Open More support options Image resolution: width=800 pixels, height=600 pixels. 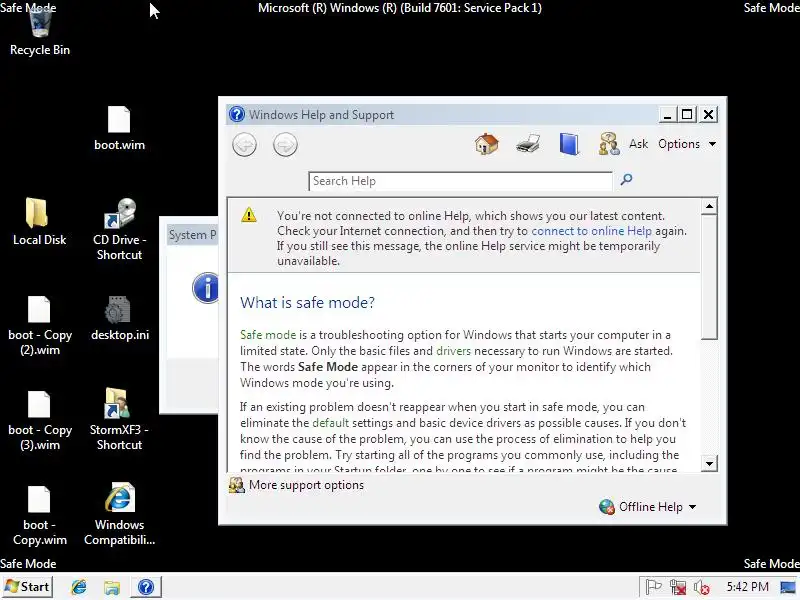click(296, 485)
